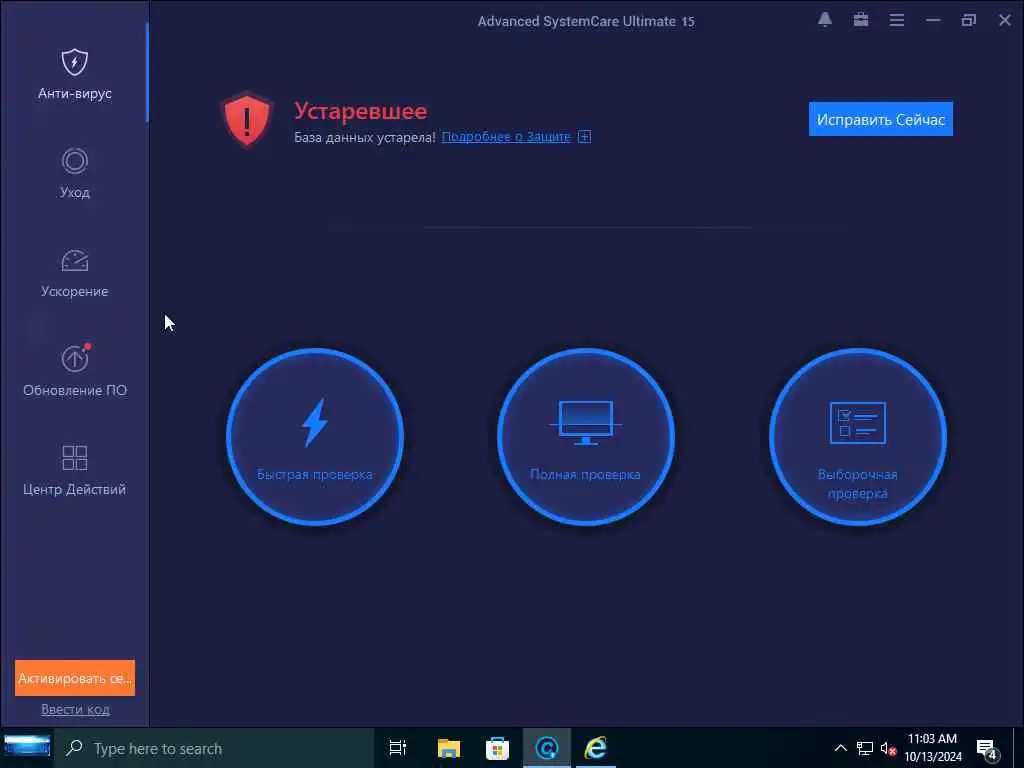
Task: Restore down the Advanced SystemCare window
Action: pyautogui.click(x=968, y=20)
